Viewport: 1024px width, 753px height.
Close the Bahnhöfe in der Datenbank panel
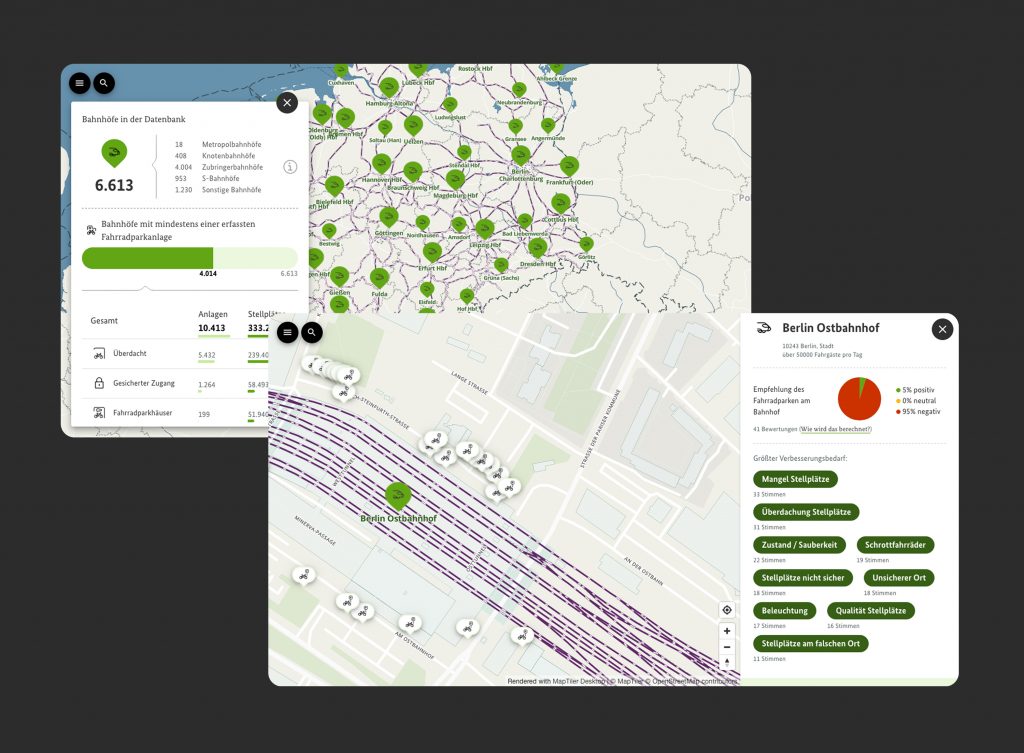click(287, 102)
